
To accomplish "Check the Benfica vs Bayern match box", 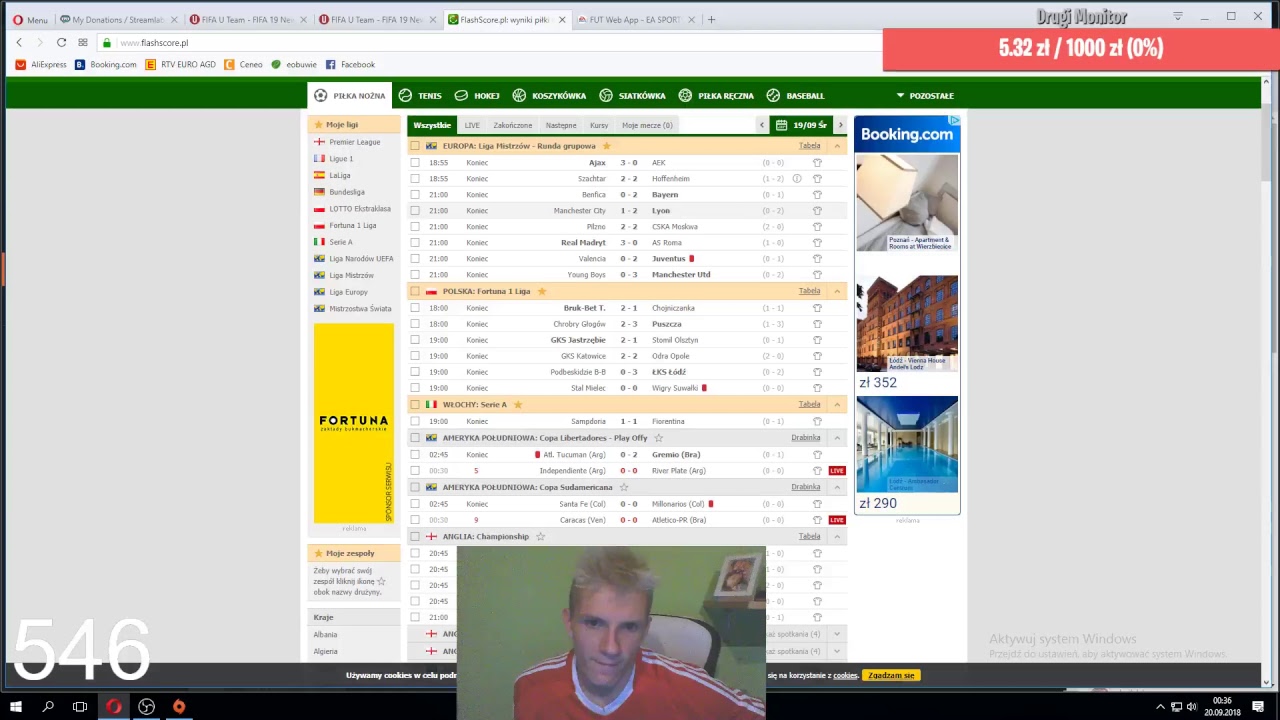I will (x=415, y=195).
